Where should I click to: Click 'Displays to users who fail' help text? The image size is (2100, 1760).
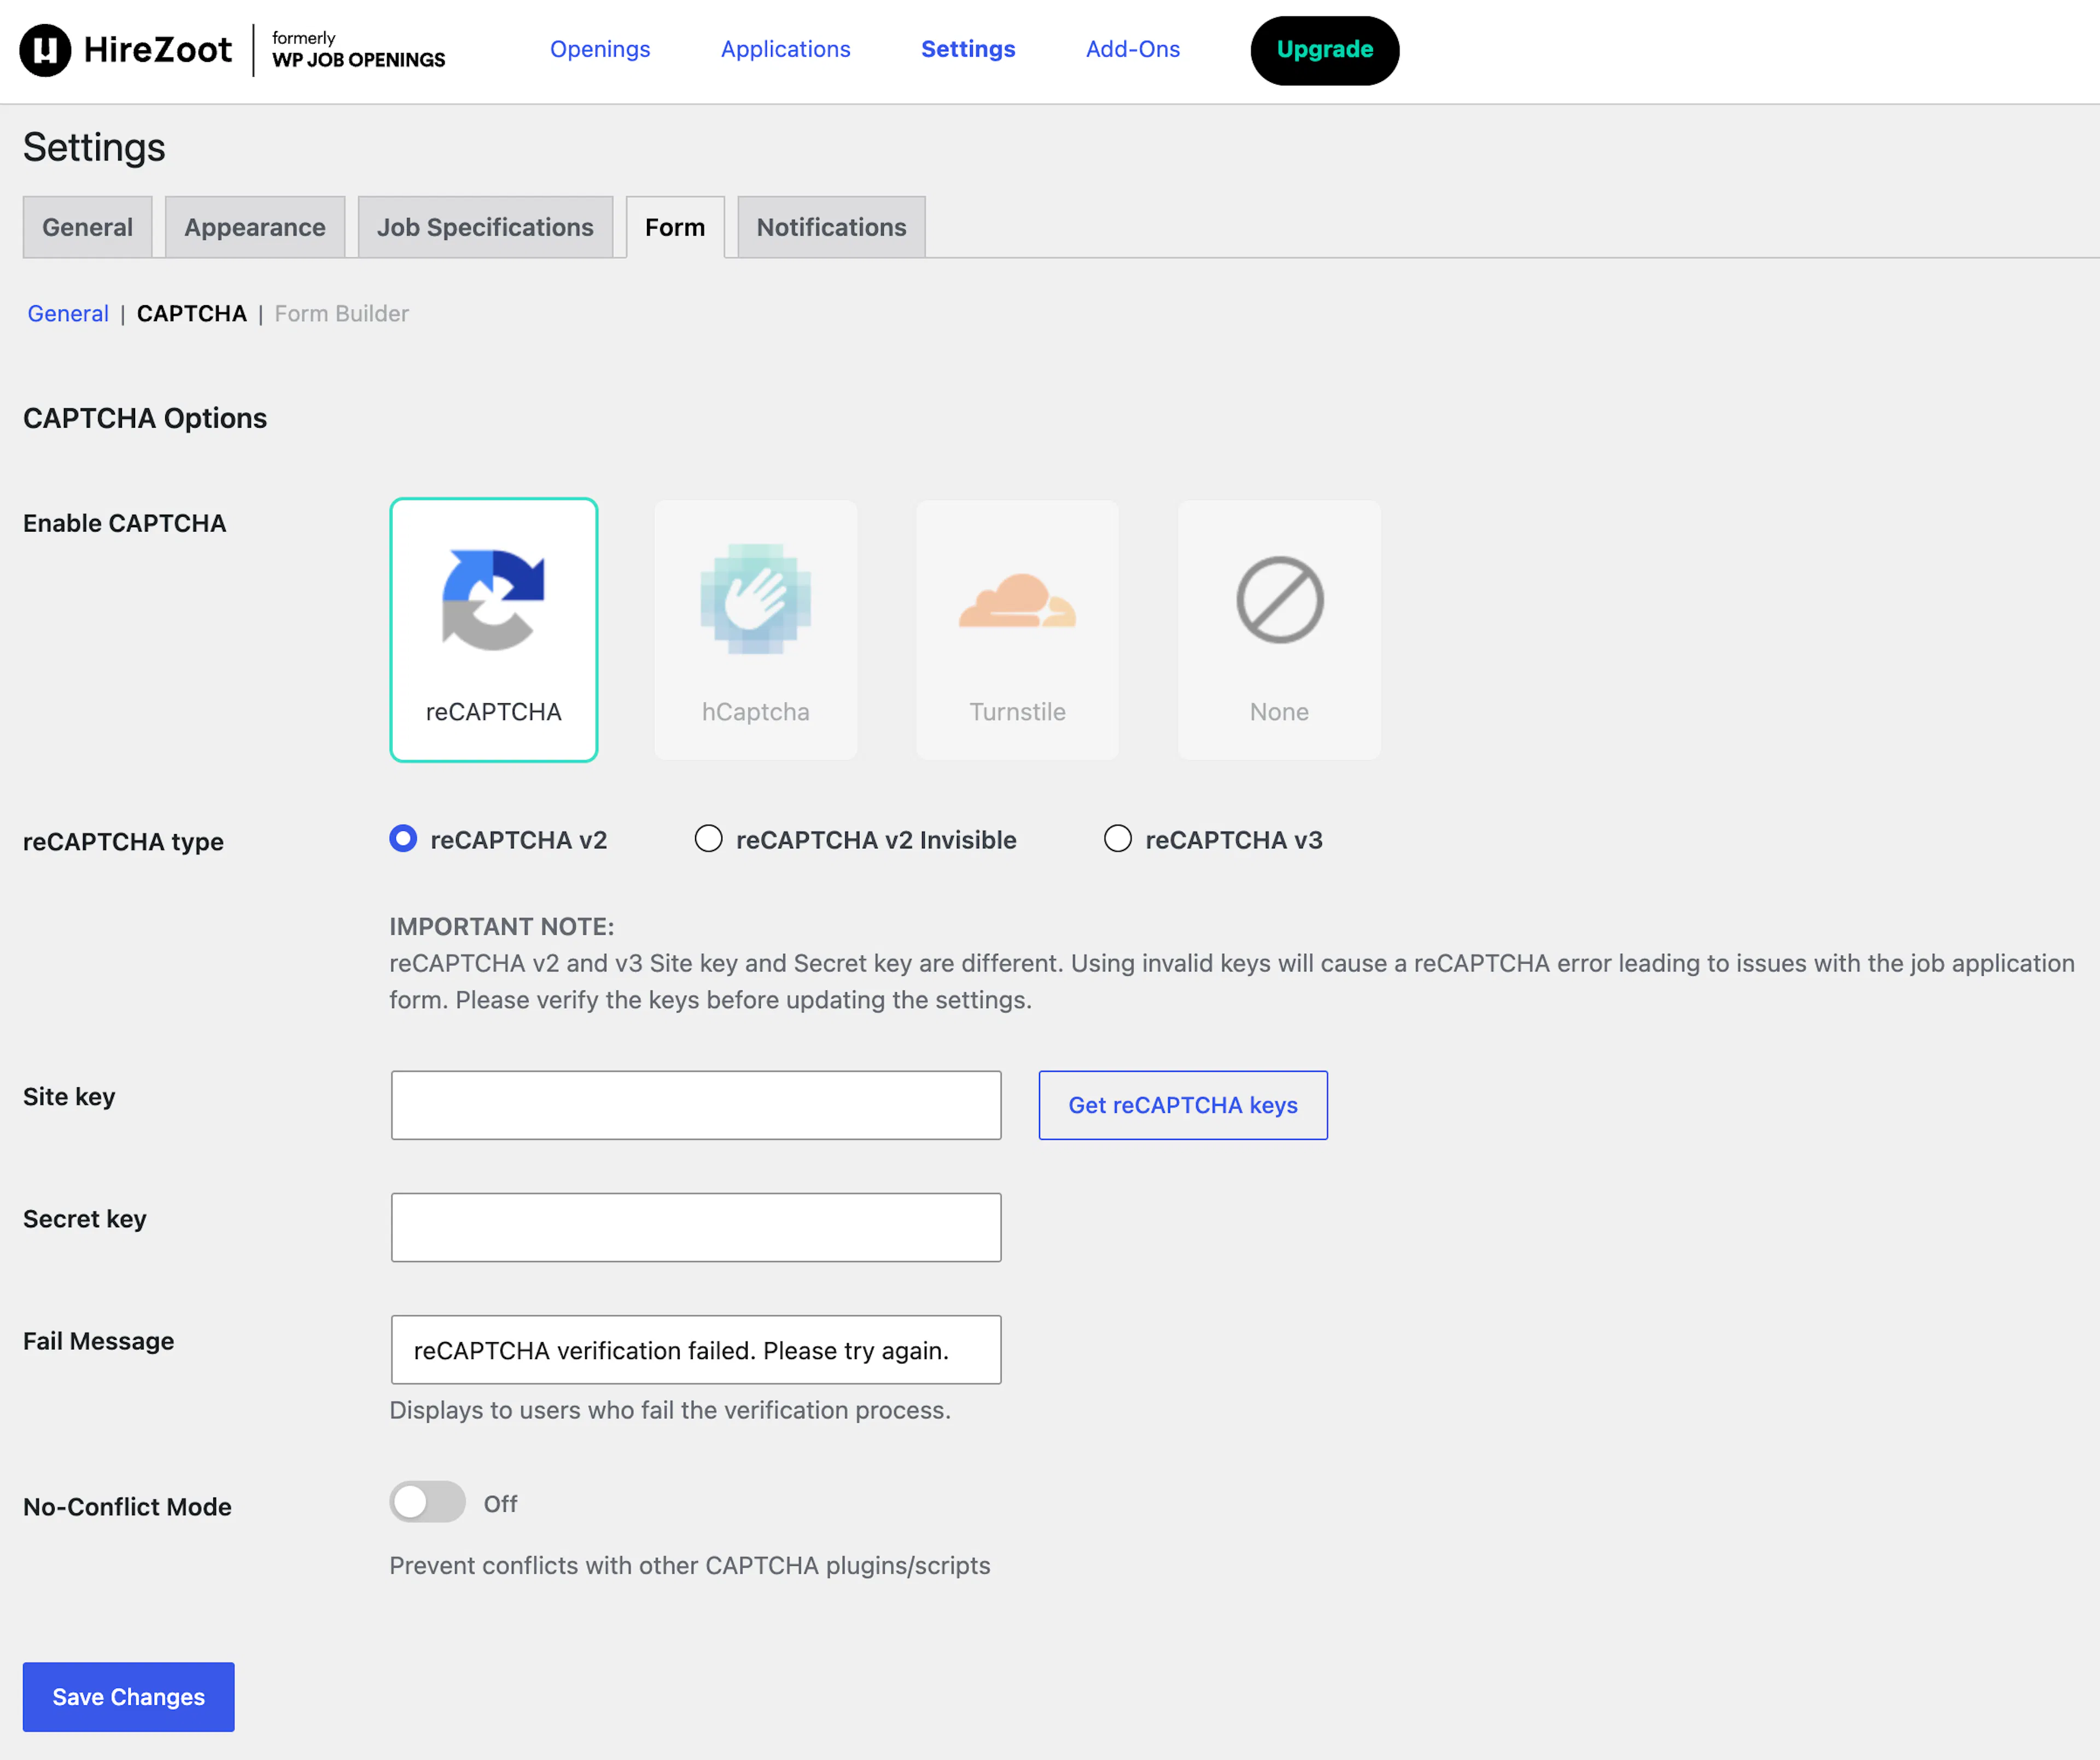pyautogui.click(x=670, y=1410)
